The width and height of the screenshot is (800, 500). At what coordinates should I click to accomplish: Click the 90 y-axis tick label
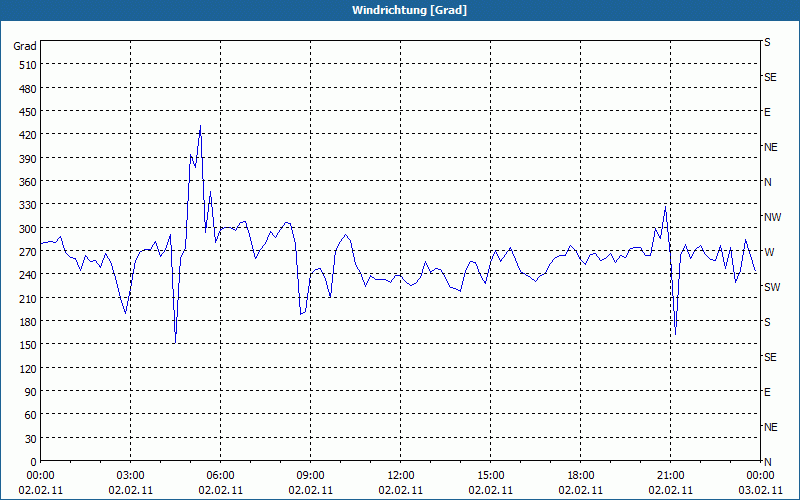(x=31, y=392)
